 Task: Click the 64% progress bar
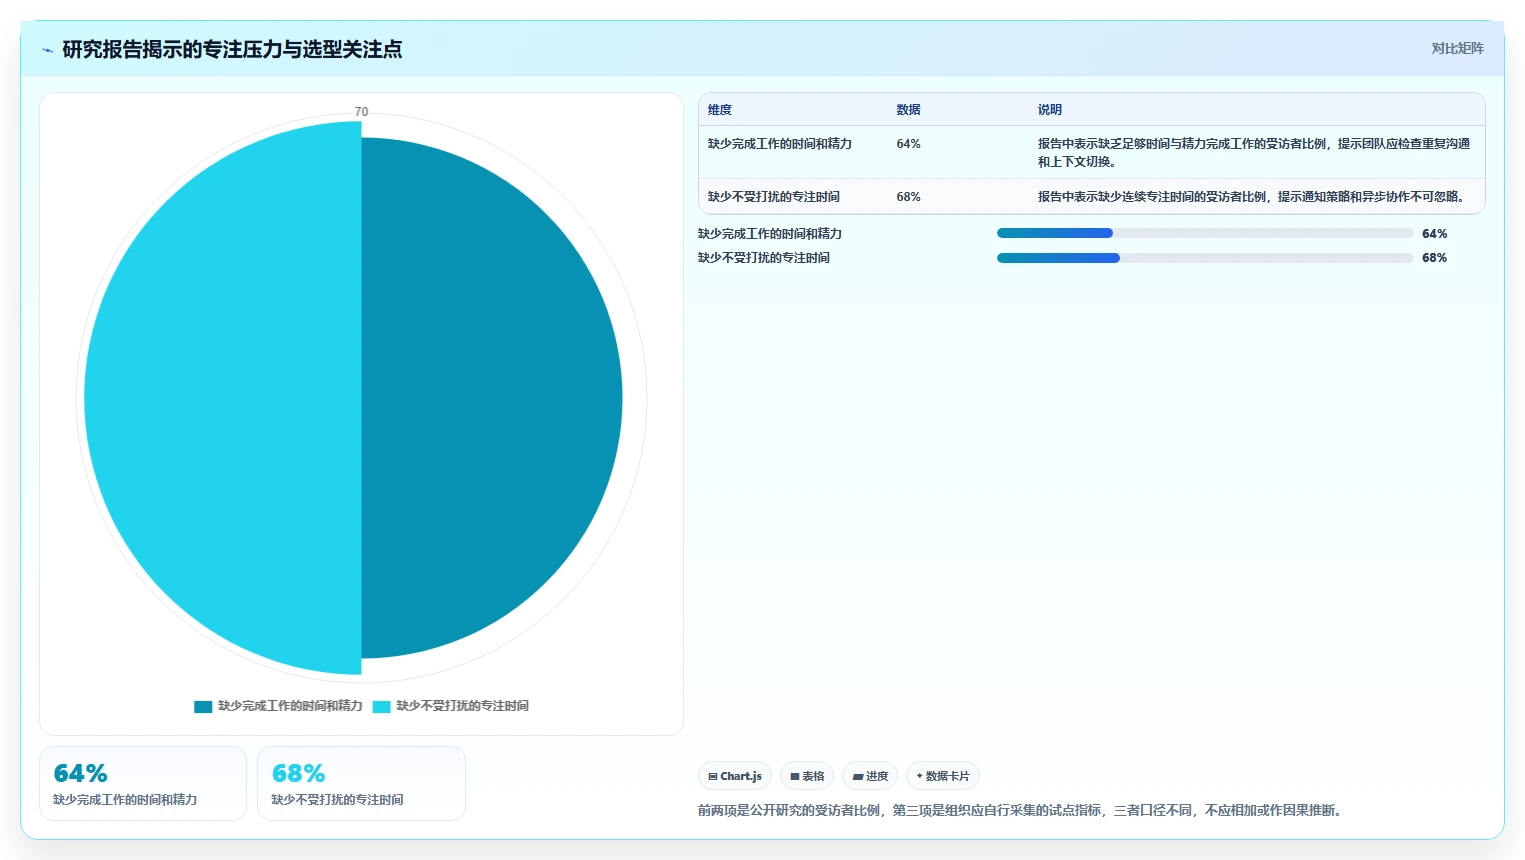pos(1205,233)
